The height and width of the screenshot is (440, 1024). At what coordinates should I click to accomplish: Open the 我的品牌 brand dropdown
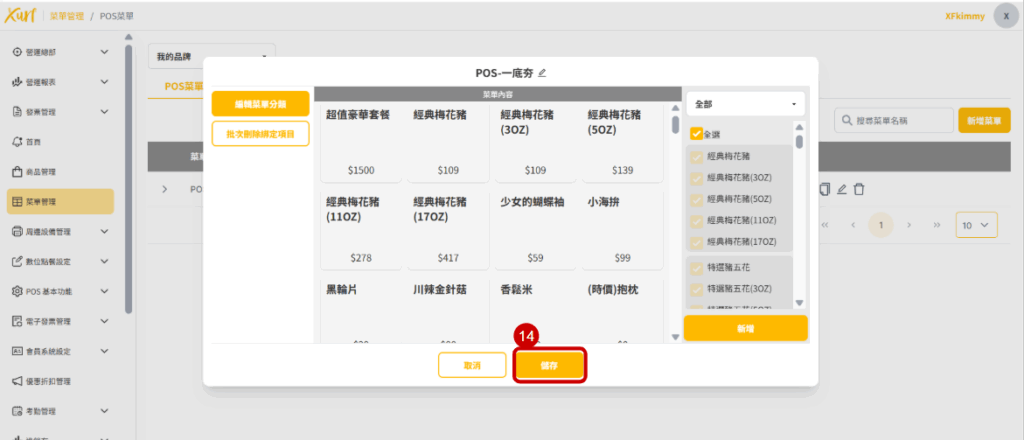tap(212, 56)
